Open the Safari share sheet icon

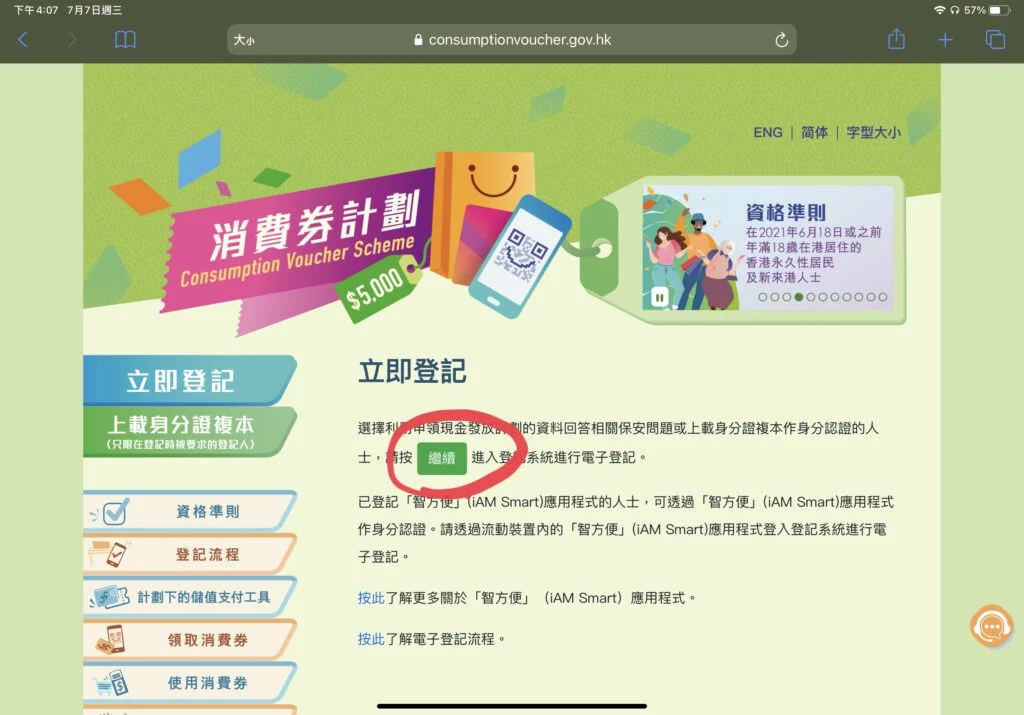pyautogui.click(x=896, y=39)
